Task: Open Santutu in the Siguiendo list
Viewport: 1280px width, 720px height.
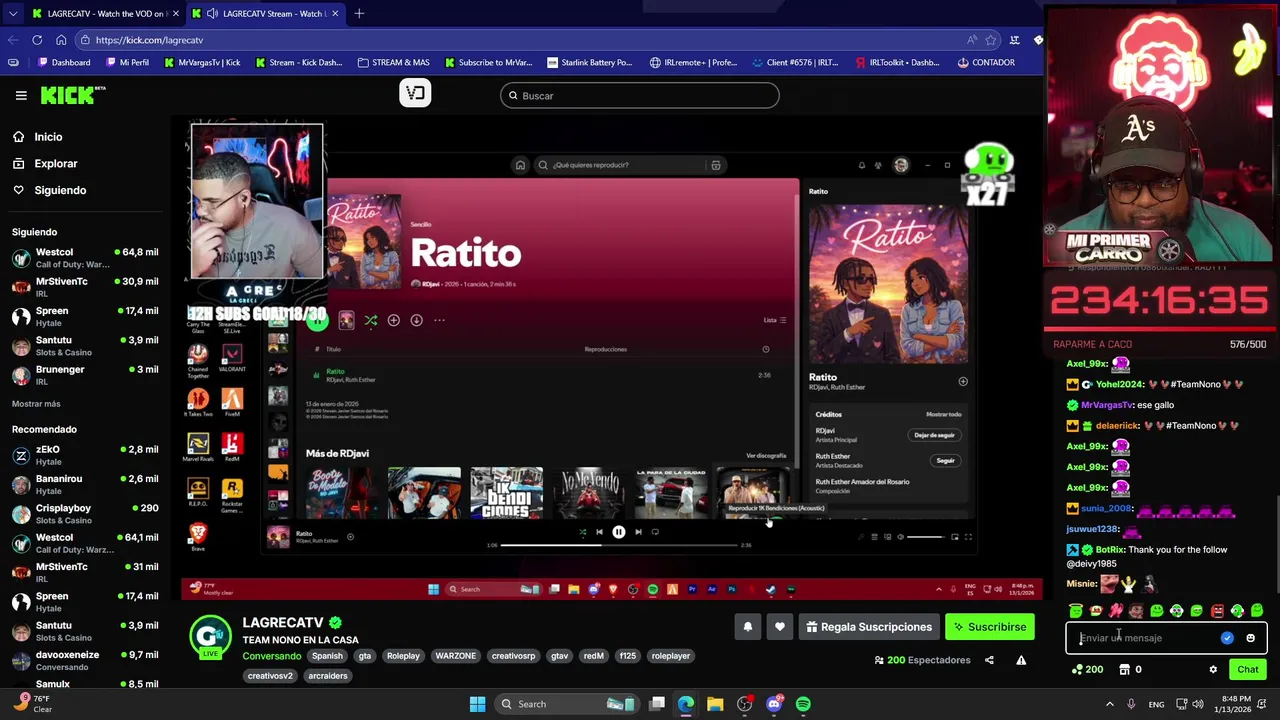Action: pos(85,346)
